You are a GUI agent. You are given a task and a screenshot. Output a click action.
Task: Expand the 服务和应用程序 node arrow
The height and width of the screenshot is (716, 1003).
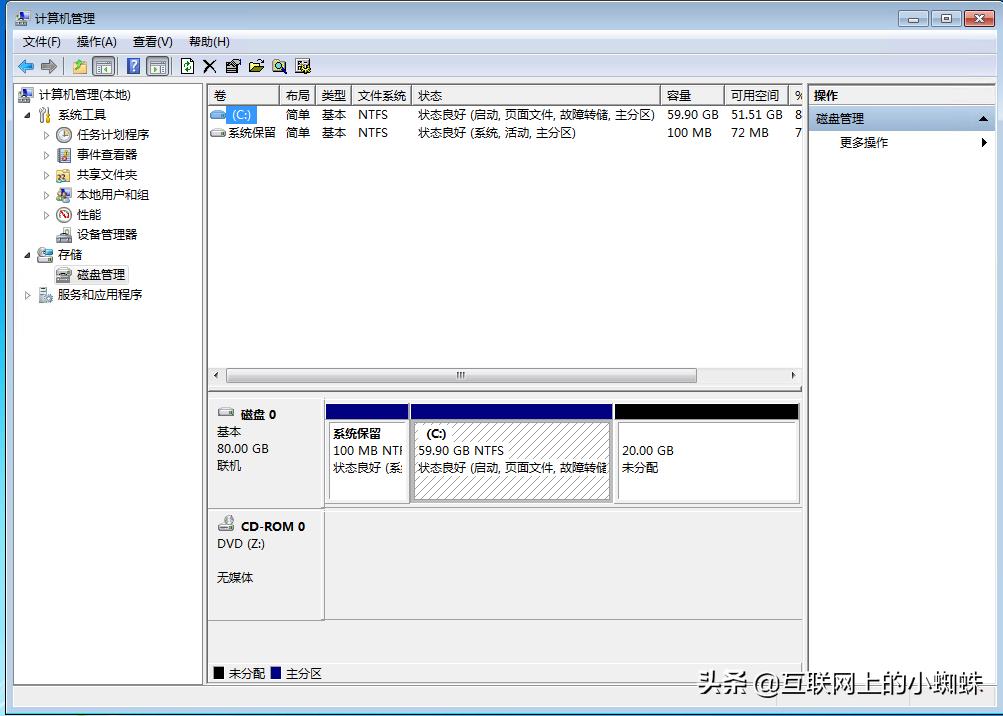point(27,295)
